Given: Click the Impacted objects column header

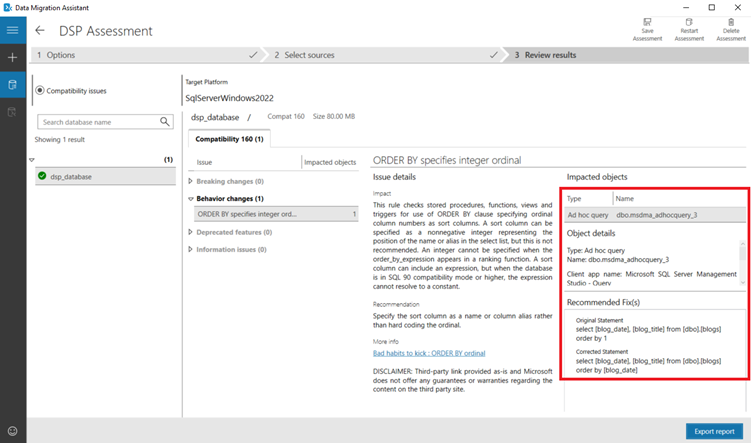Looking at the screenshot, I should coord(330,162).
